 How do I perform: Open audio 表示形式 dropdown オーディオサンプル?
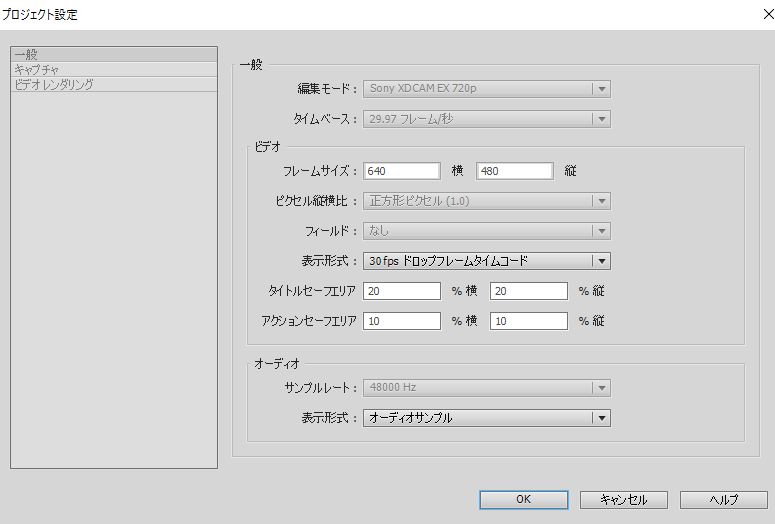coord(487,418)
